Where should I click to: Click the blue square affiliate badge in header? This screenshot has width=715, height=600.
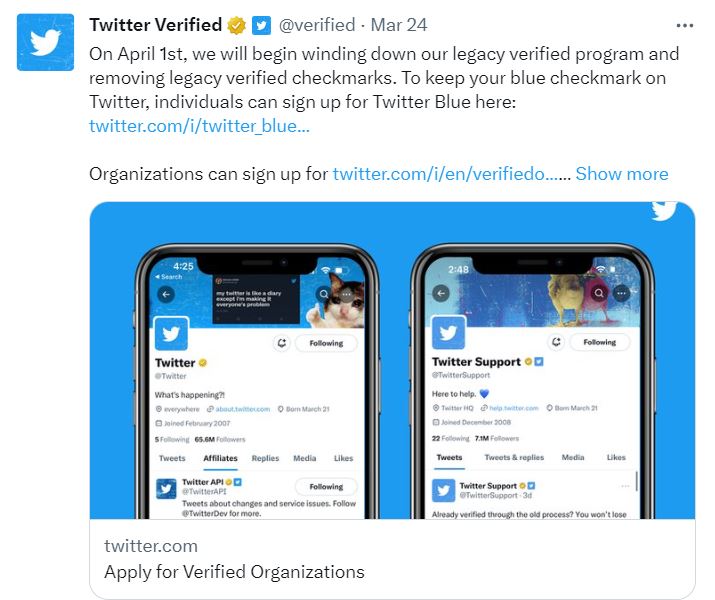point(260,25)
